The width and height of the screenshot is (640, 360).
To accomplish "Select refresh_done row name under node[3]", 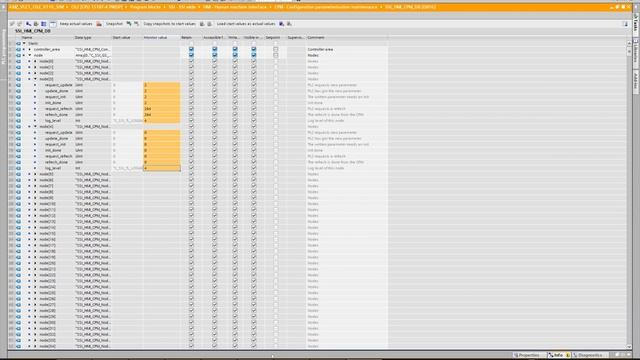I will click(56, 115).
